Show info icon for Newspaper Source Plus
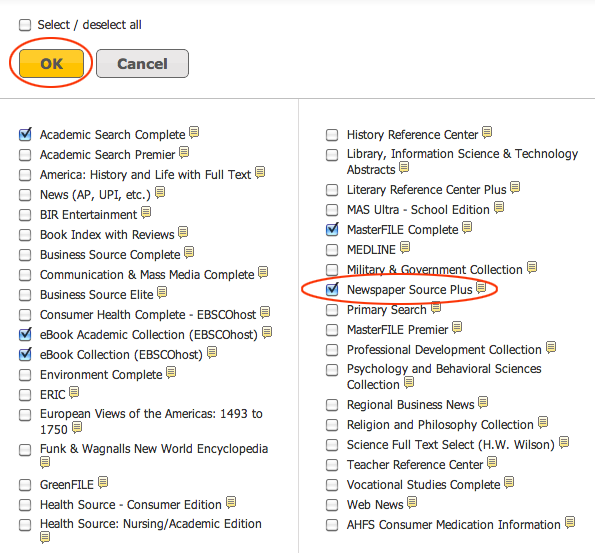The height and width of the screenshot is (553, 595). coord(481,288)
